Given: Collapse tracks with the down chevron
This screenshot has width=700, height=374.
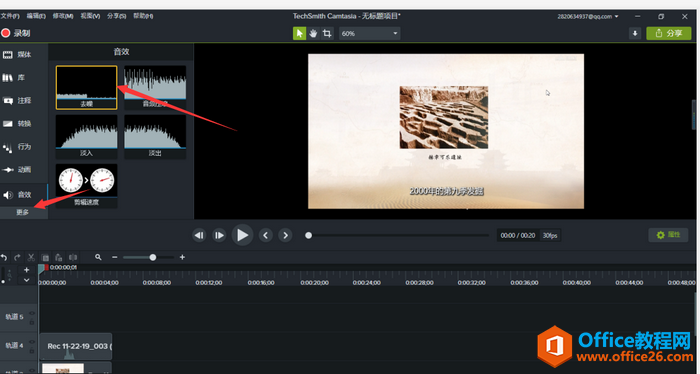Looking at the screenshot, I should 26,280.
